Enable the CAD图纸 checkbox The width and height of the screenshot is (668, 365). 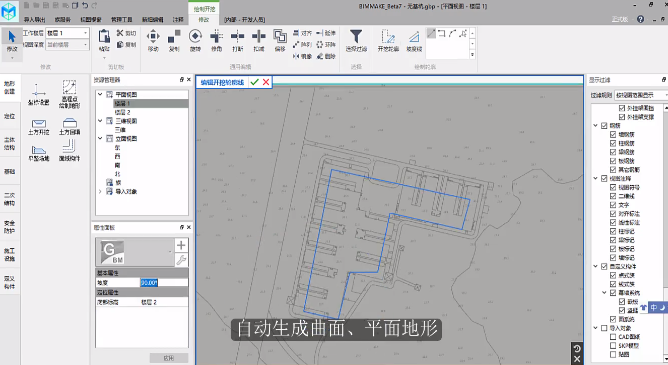click(613, 337)
